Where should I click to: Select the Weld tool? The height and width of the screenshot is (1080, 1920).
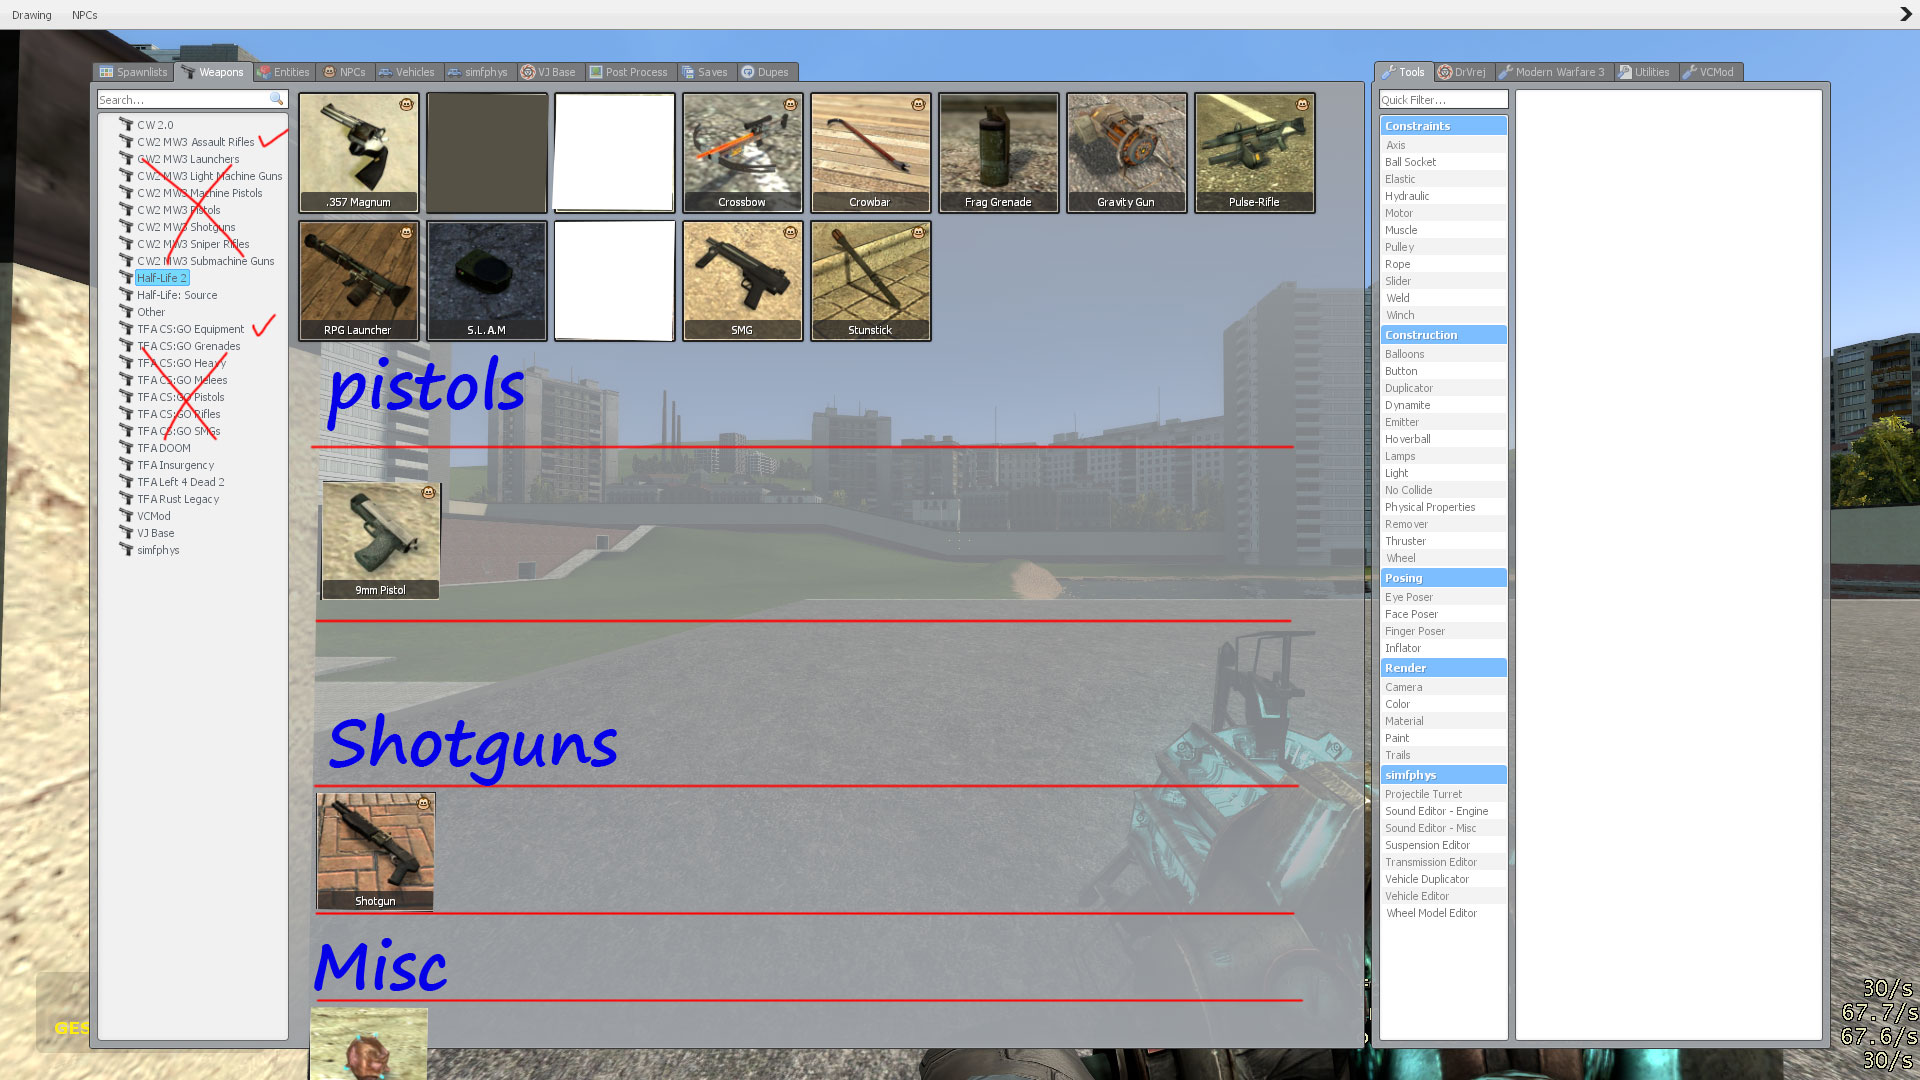coord(1443,298)
